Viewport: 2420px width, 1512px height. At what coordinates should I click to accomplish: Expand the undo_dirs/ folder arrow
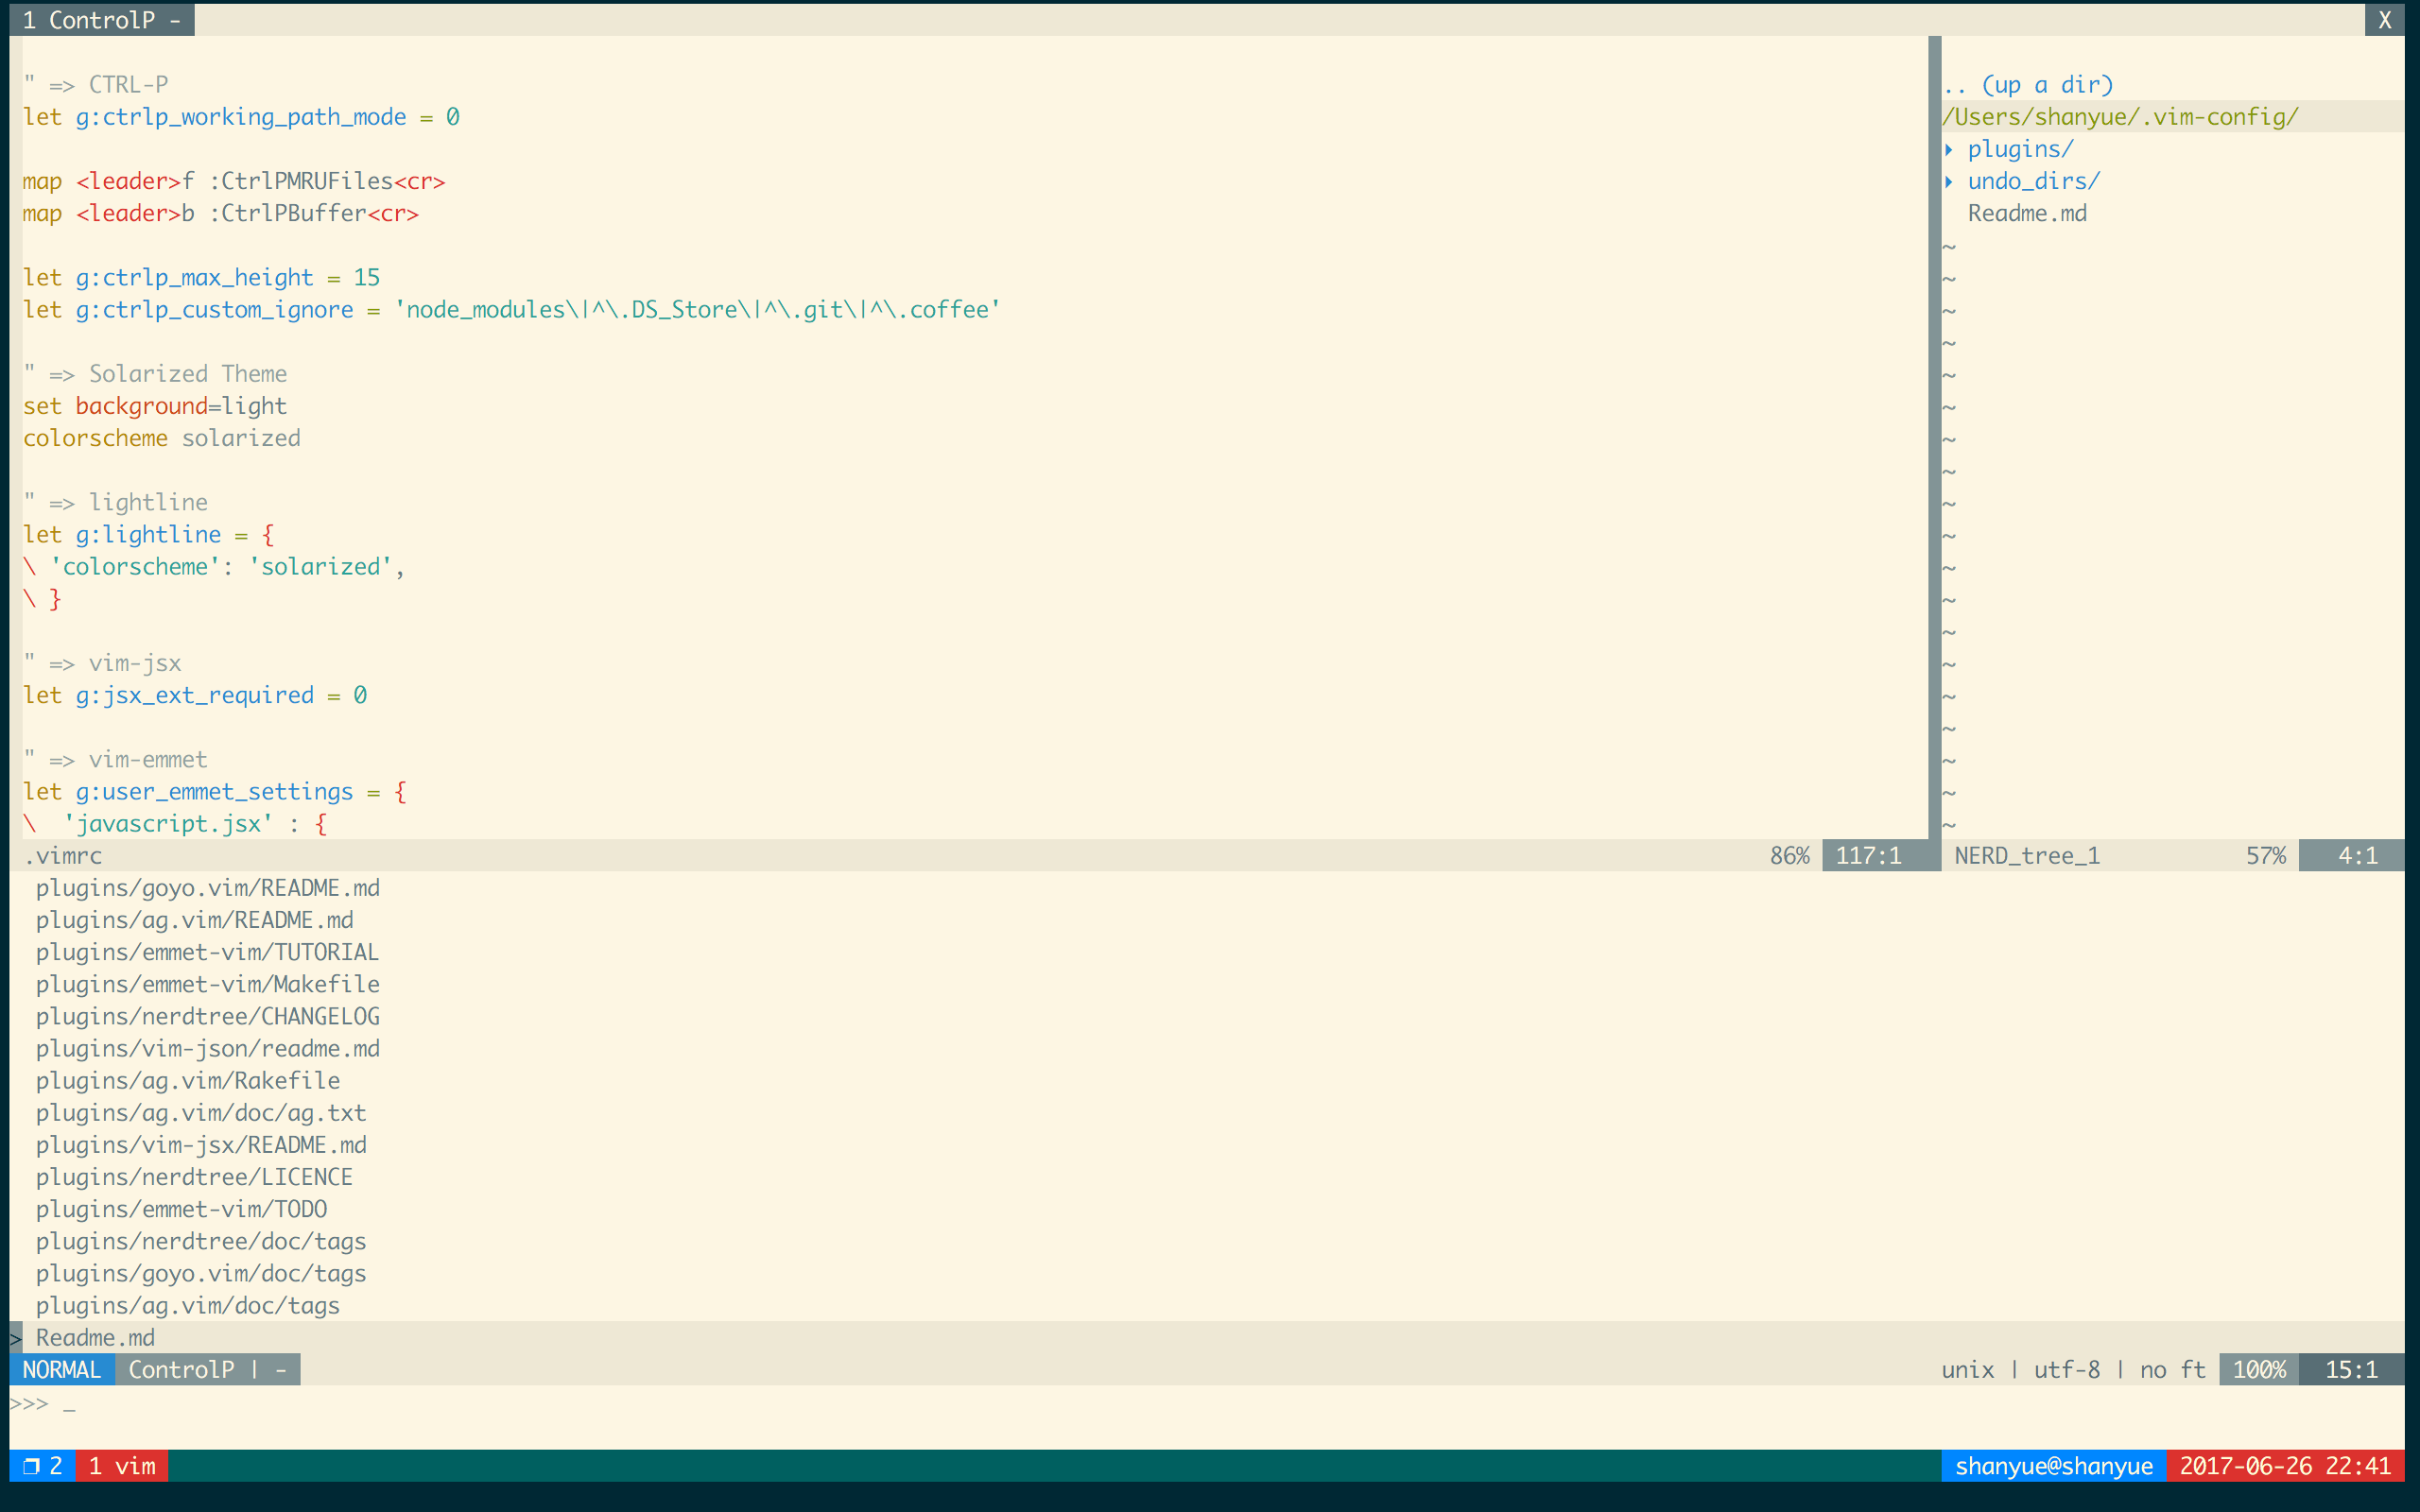click(x=1949, y=182)
